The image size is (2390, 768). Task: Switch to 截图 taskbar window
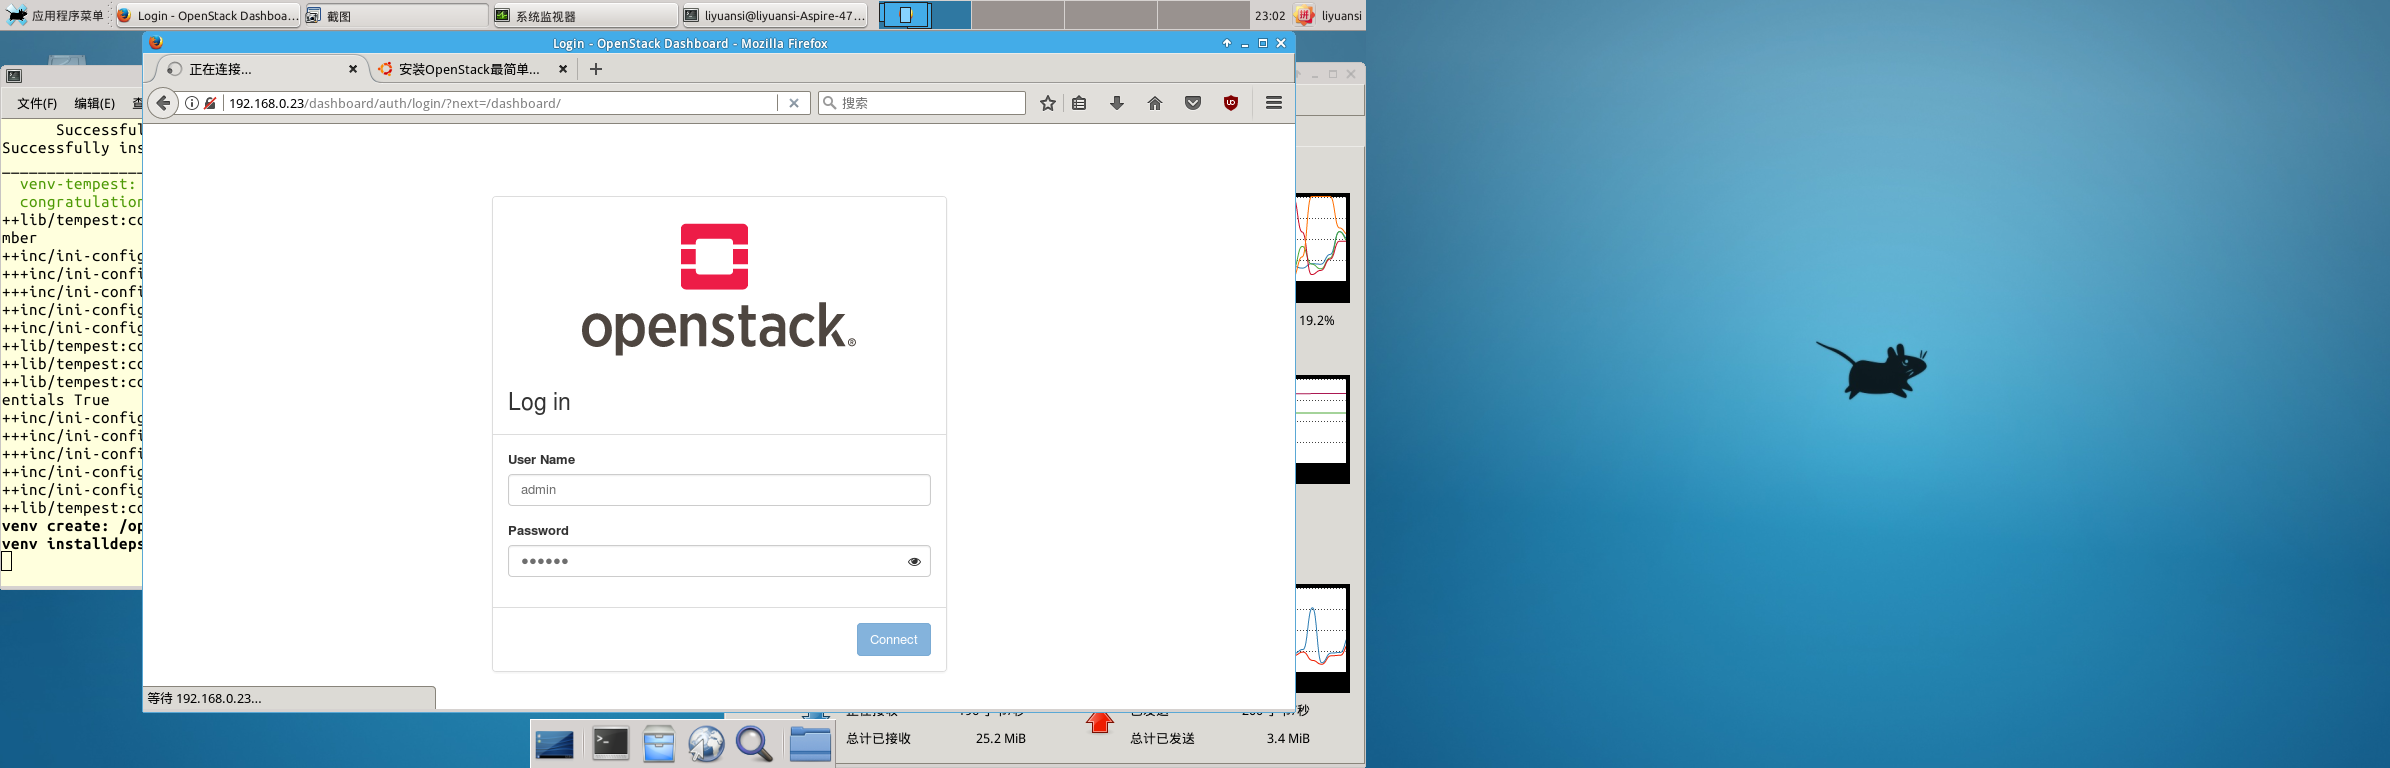(x=396, y=15)
